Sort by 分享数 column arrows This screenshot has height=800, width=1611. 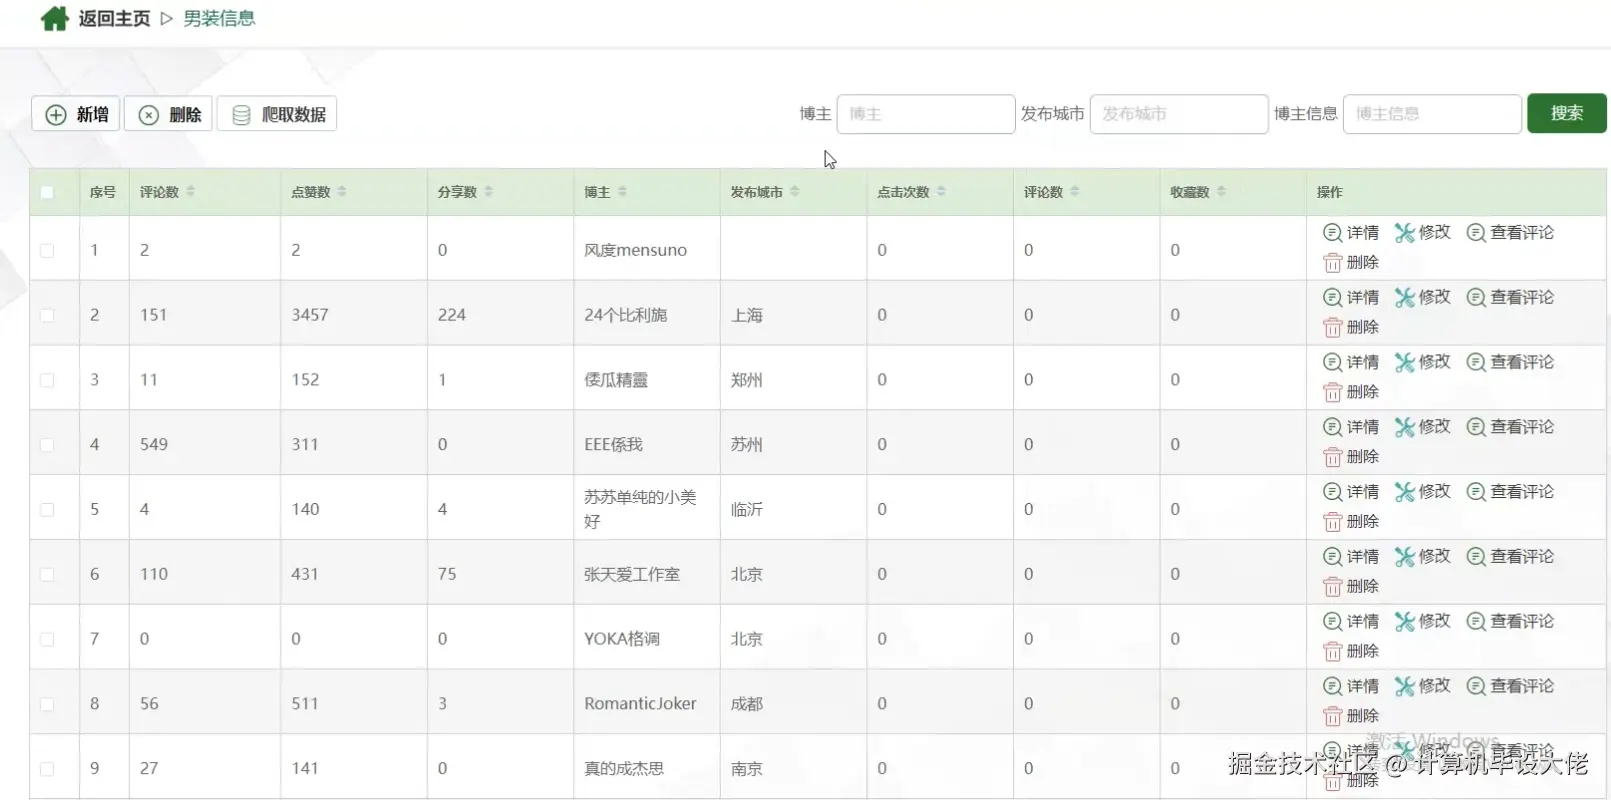click(x=488, y=191)
